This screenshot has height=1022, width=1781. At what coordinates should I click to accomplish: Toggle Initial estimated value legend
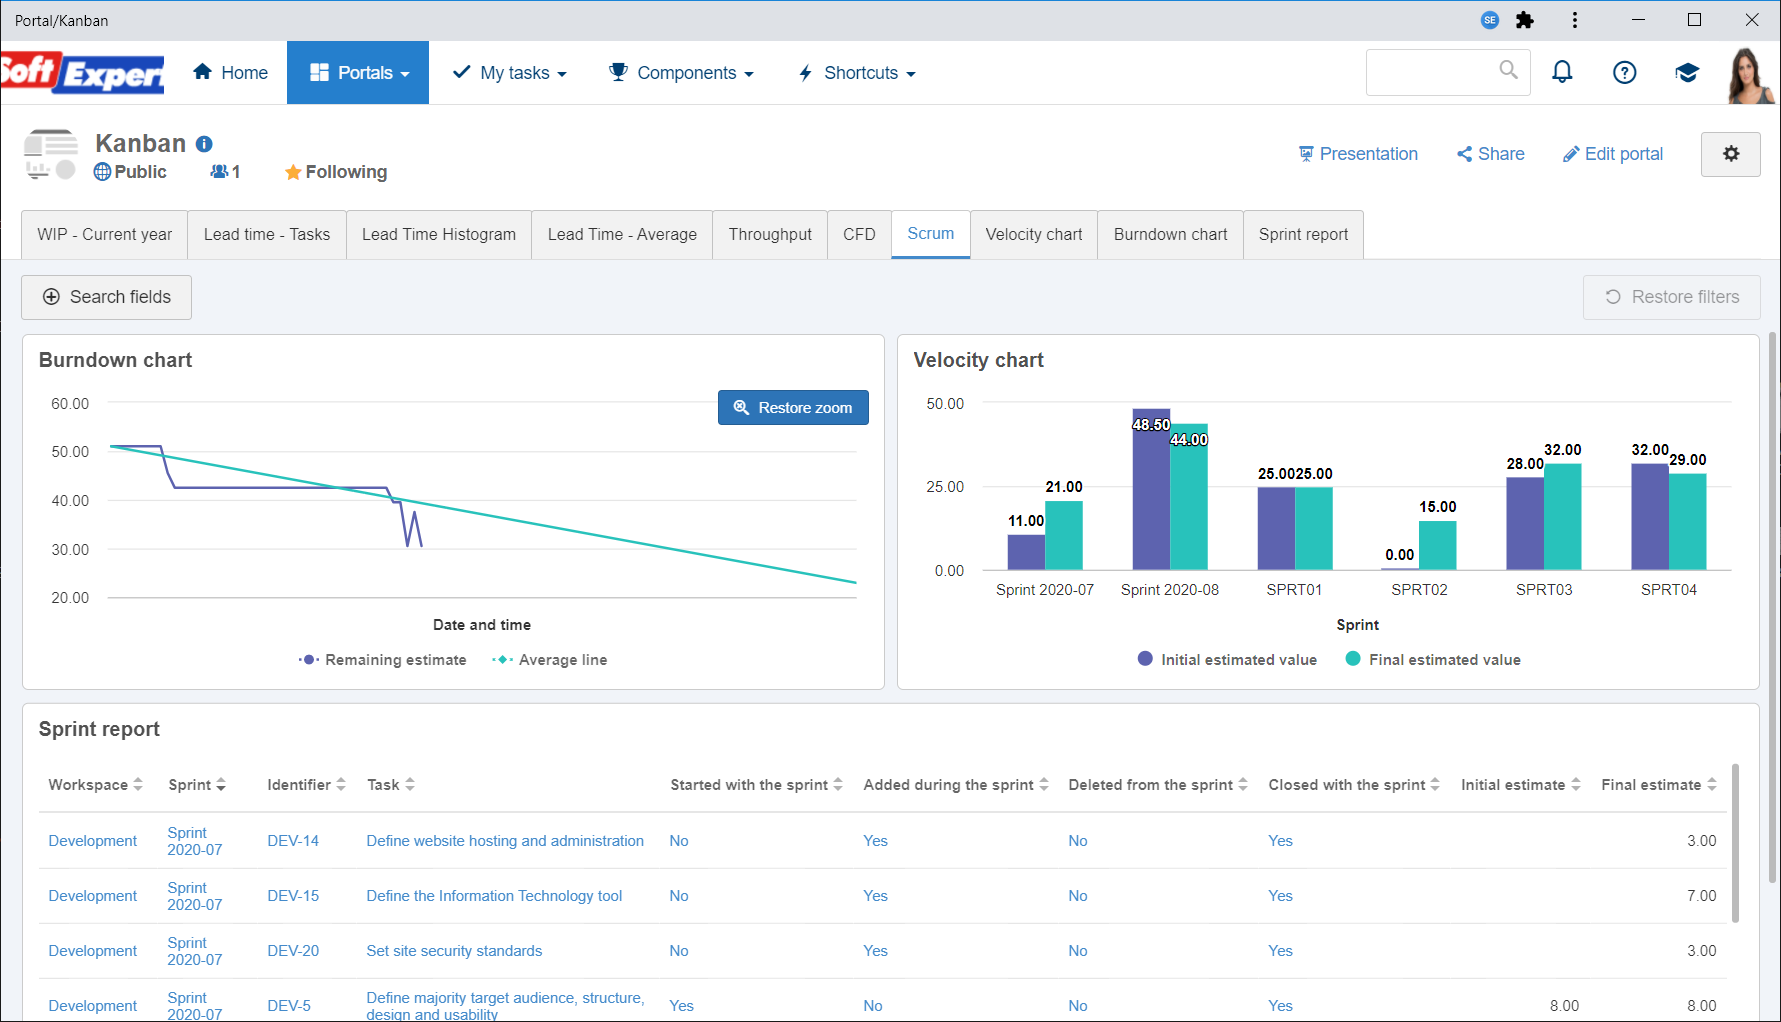(x=1227, y=660)
